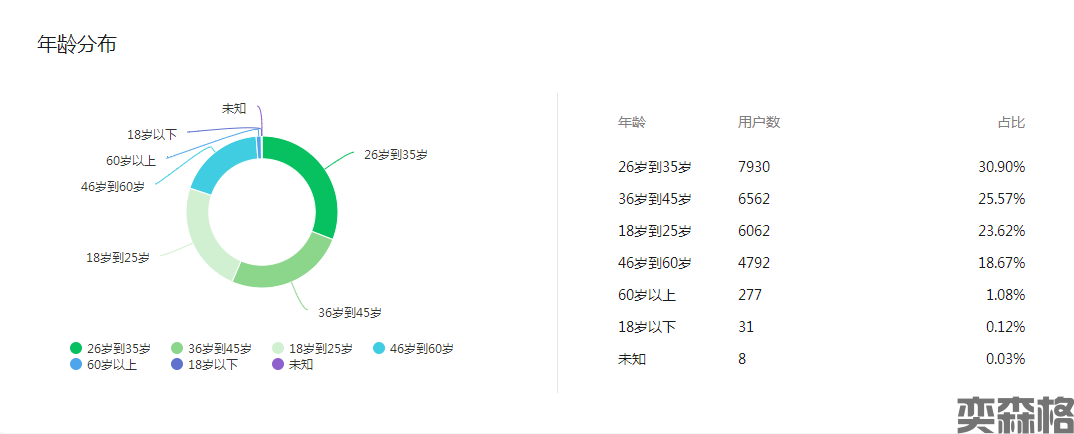Click the 60岁以上 callout label beside the chart
This screenshot has height=434, width=1074.
131,160
